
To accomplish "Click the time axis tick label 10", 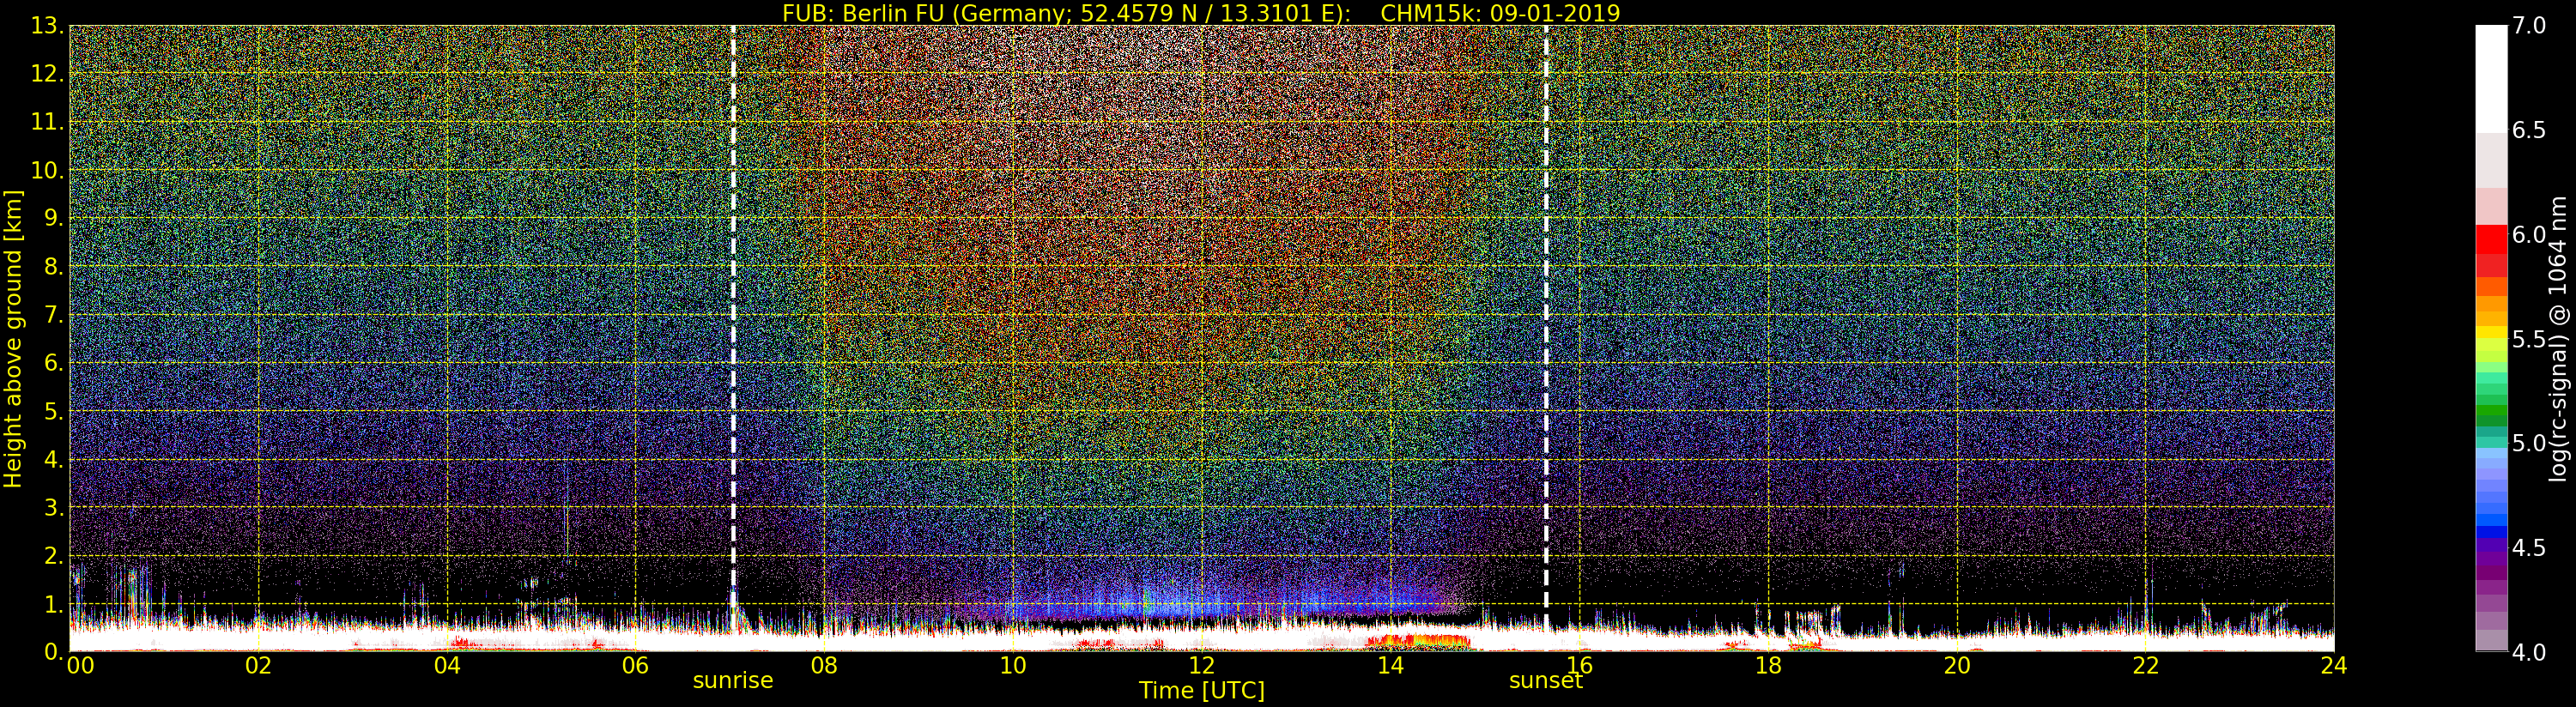I will pyautogui.click(x=1013, y=665).
